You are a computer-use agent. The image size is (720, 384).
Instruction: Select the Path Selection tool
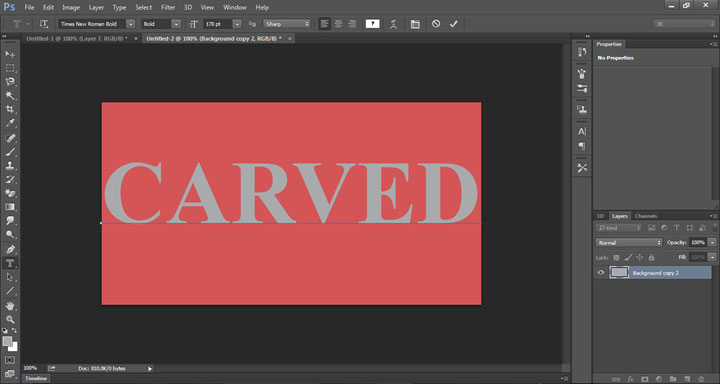click(10, 277)
